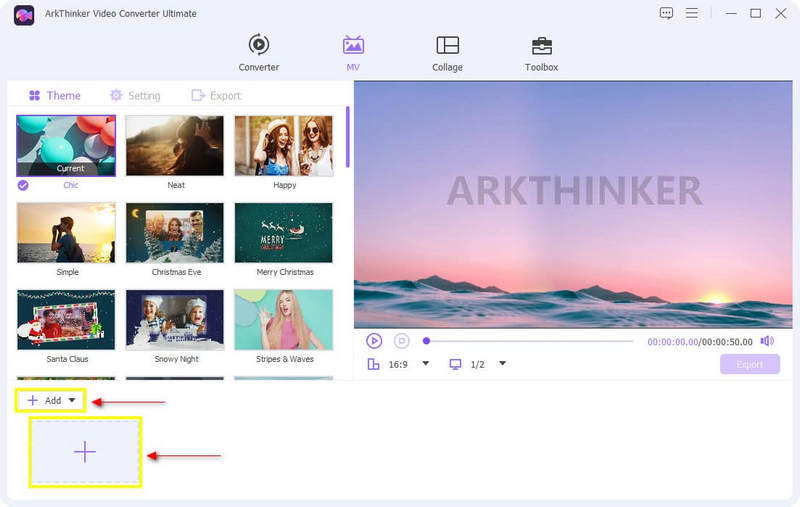Click the 'Neat' theme label
800x507 pixels.
(176, 185)
